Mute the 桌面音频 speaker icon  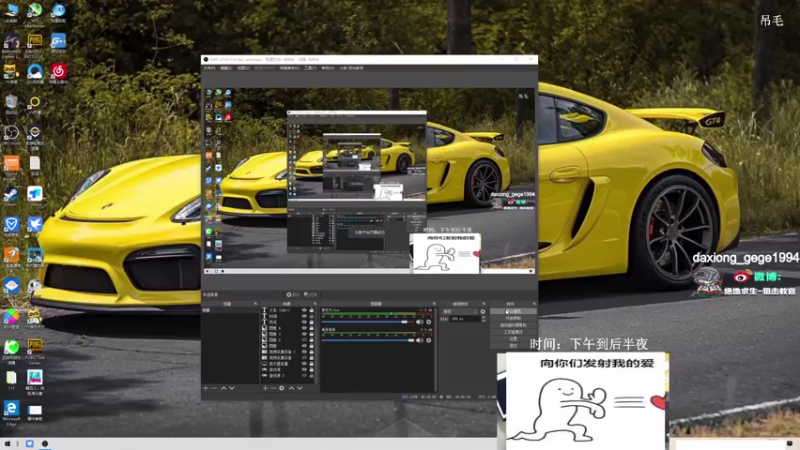[419, 340]
